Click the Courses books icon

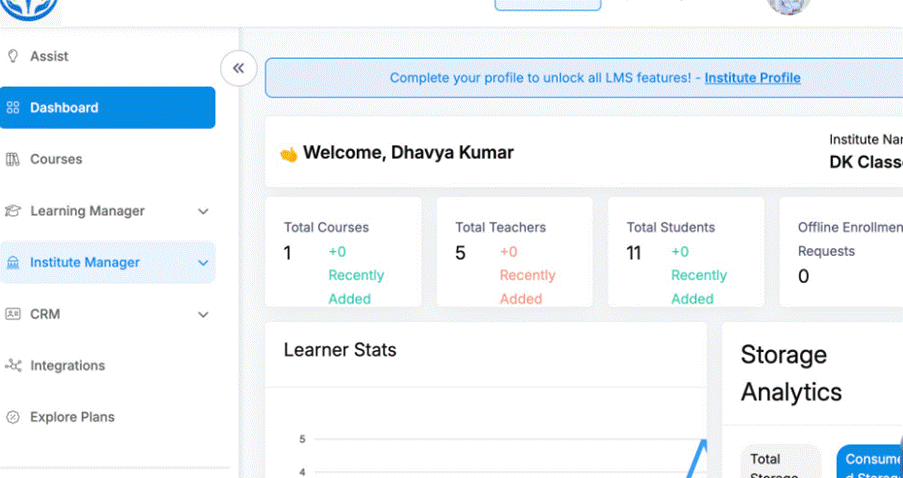13,159
